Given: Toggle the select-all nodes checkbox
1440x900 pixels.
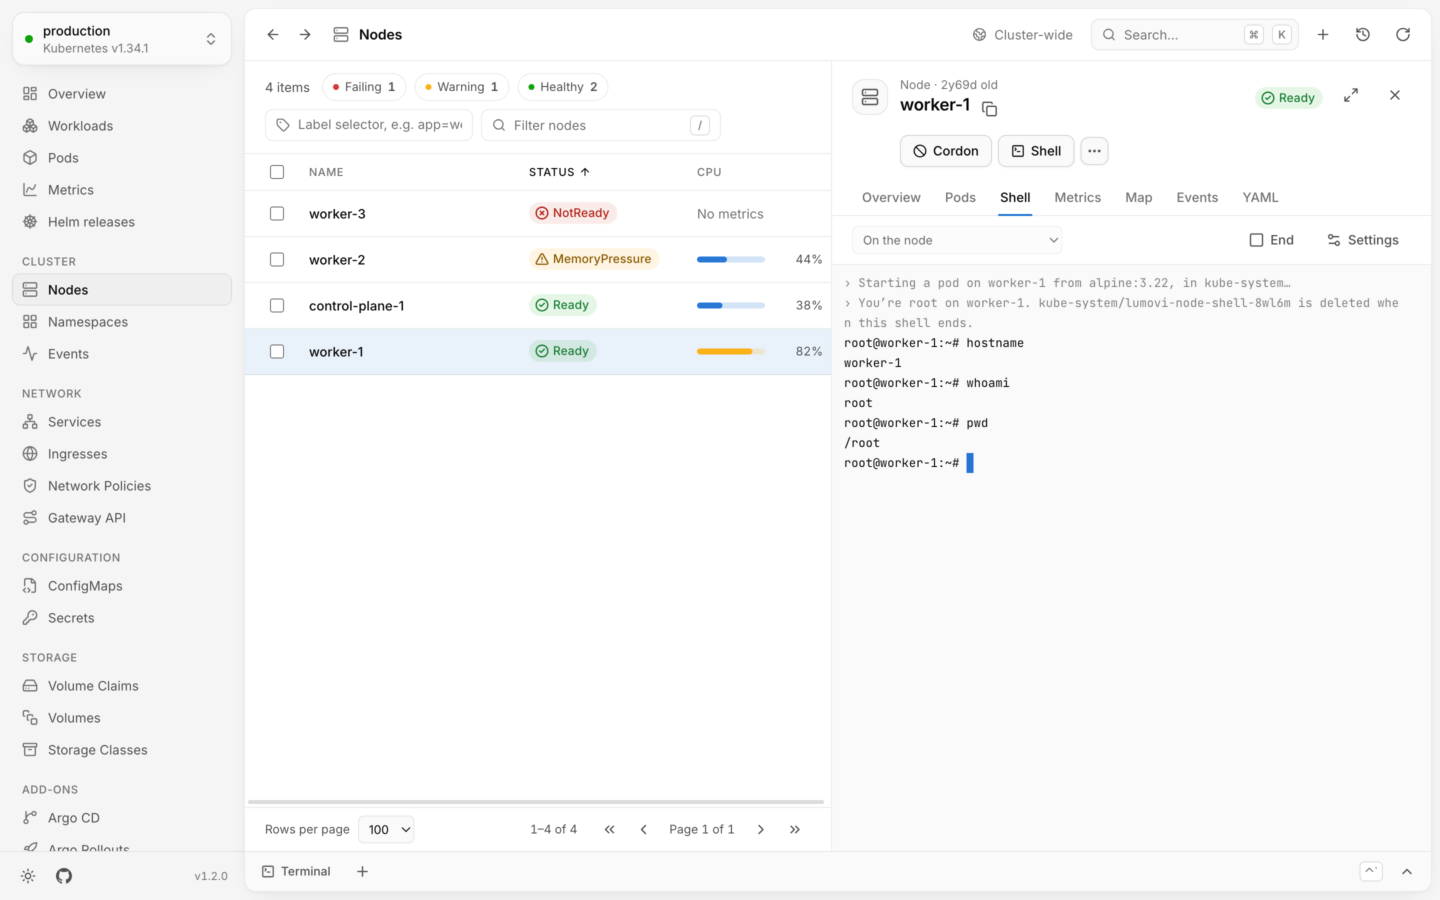Looking at the screenshot, I should (x=277, y=172).
